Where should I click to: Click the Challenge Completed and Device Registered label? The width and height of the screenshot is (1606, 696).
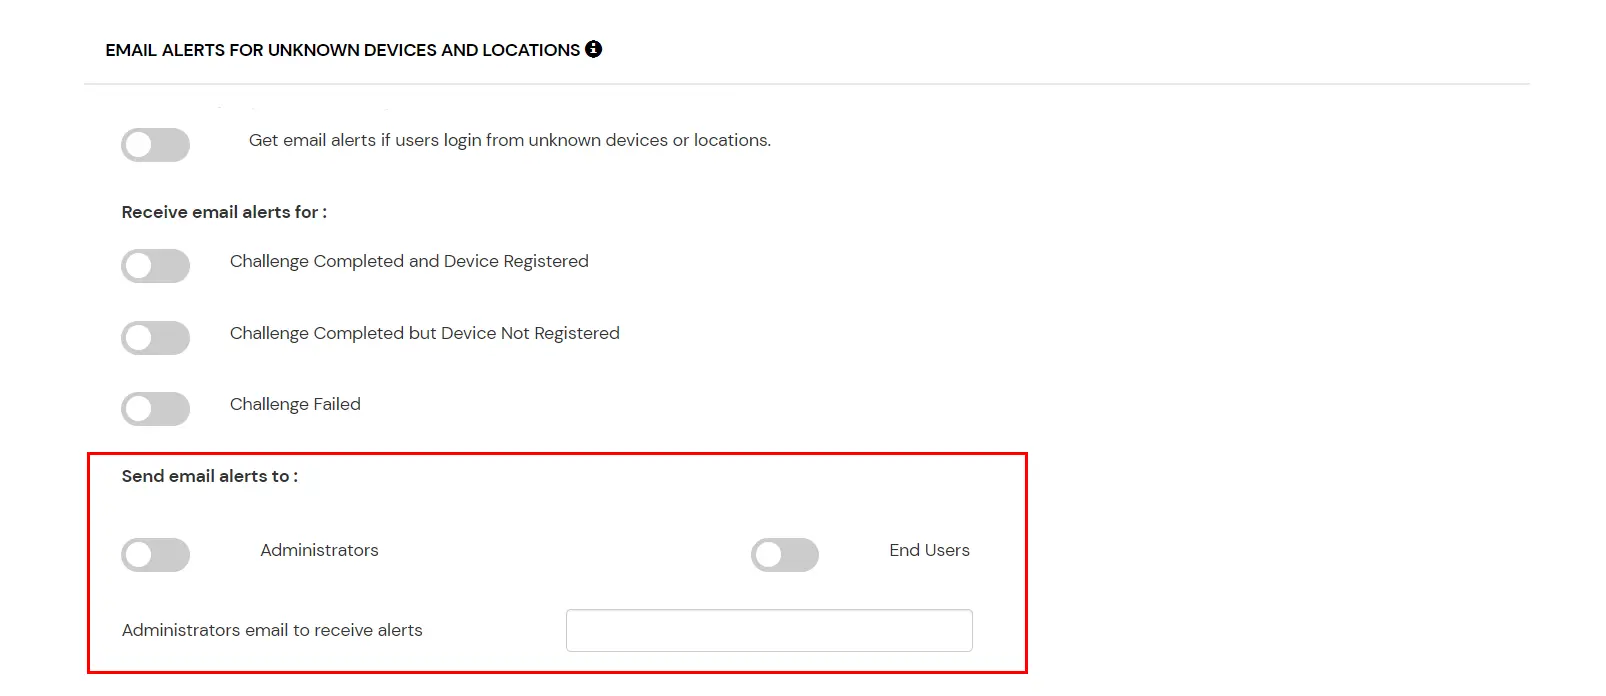click(x=408, y=261)
